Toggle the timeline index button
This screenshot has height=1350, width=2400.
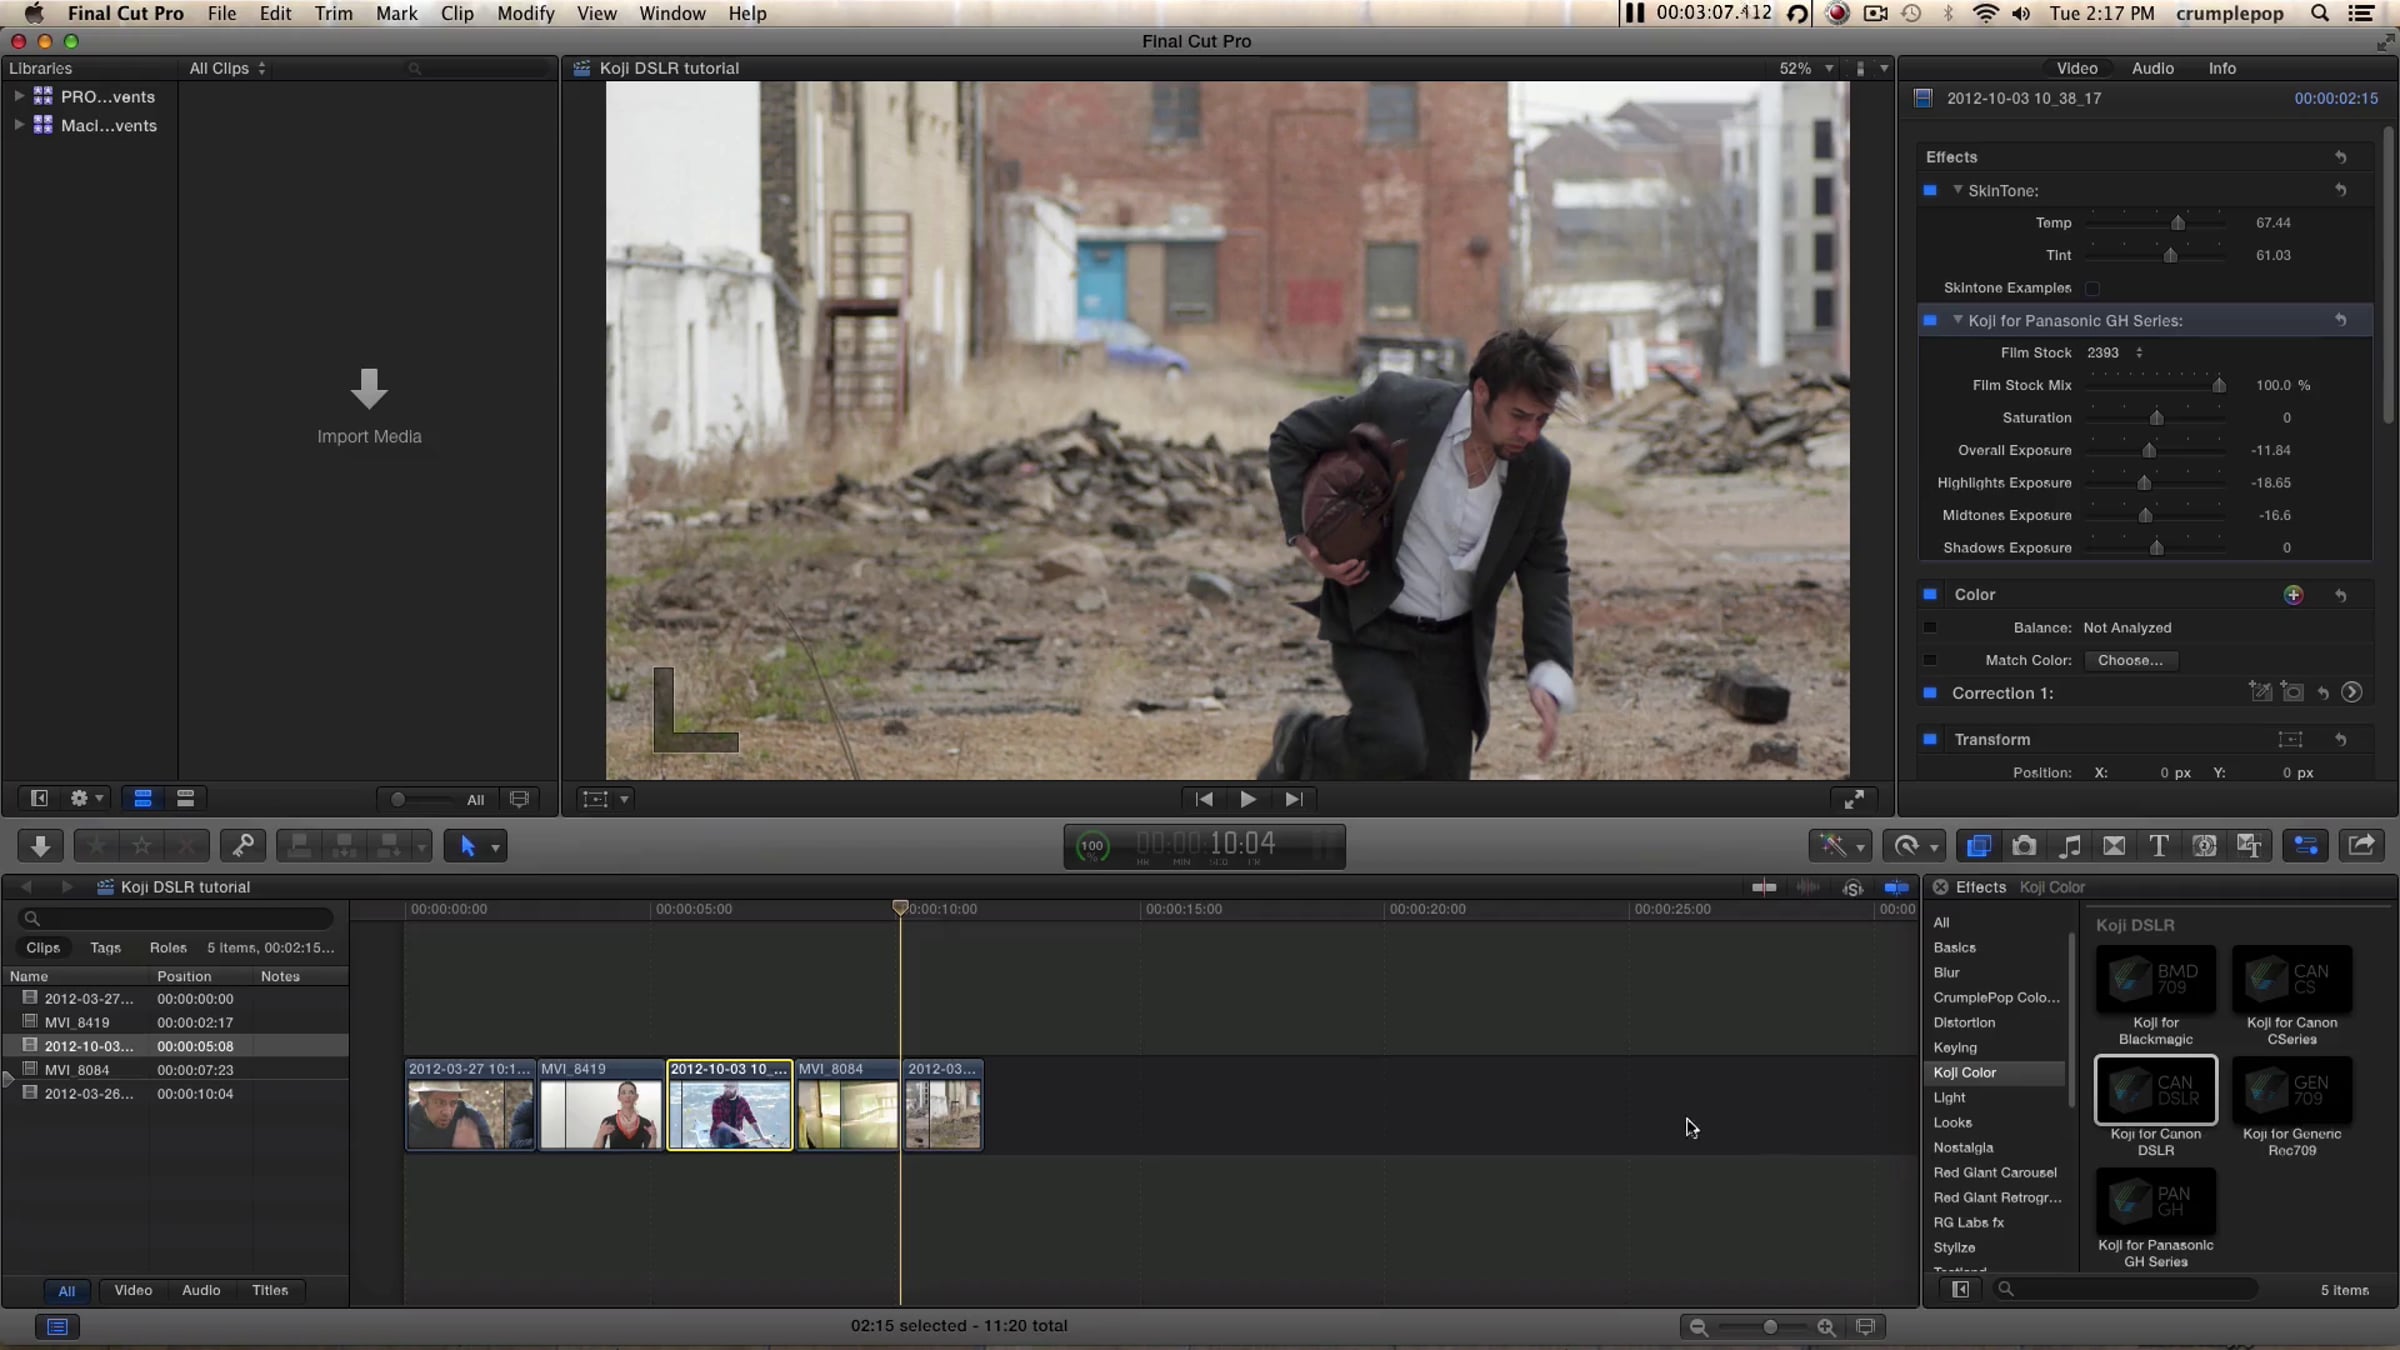[57, 1327]
